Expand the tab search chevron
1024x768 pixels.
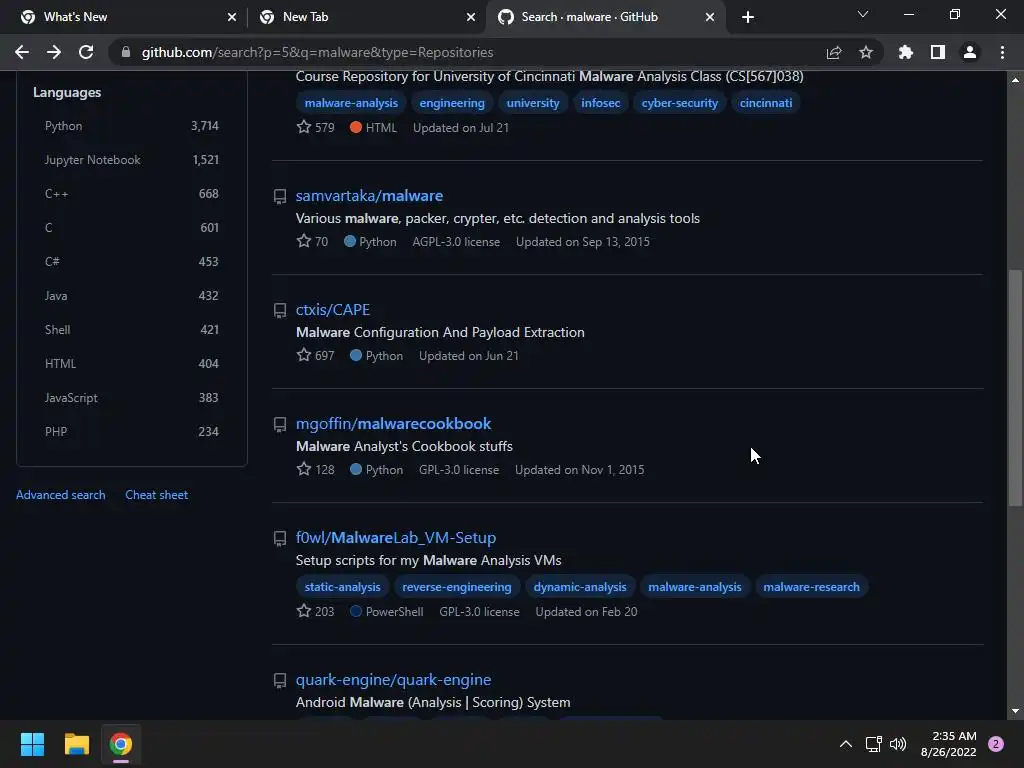863,14
